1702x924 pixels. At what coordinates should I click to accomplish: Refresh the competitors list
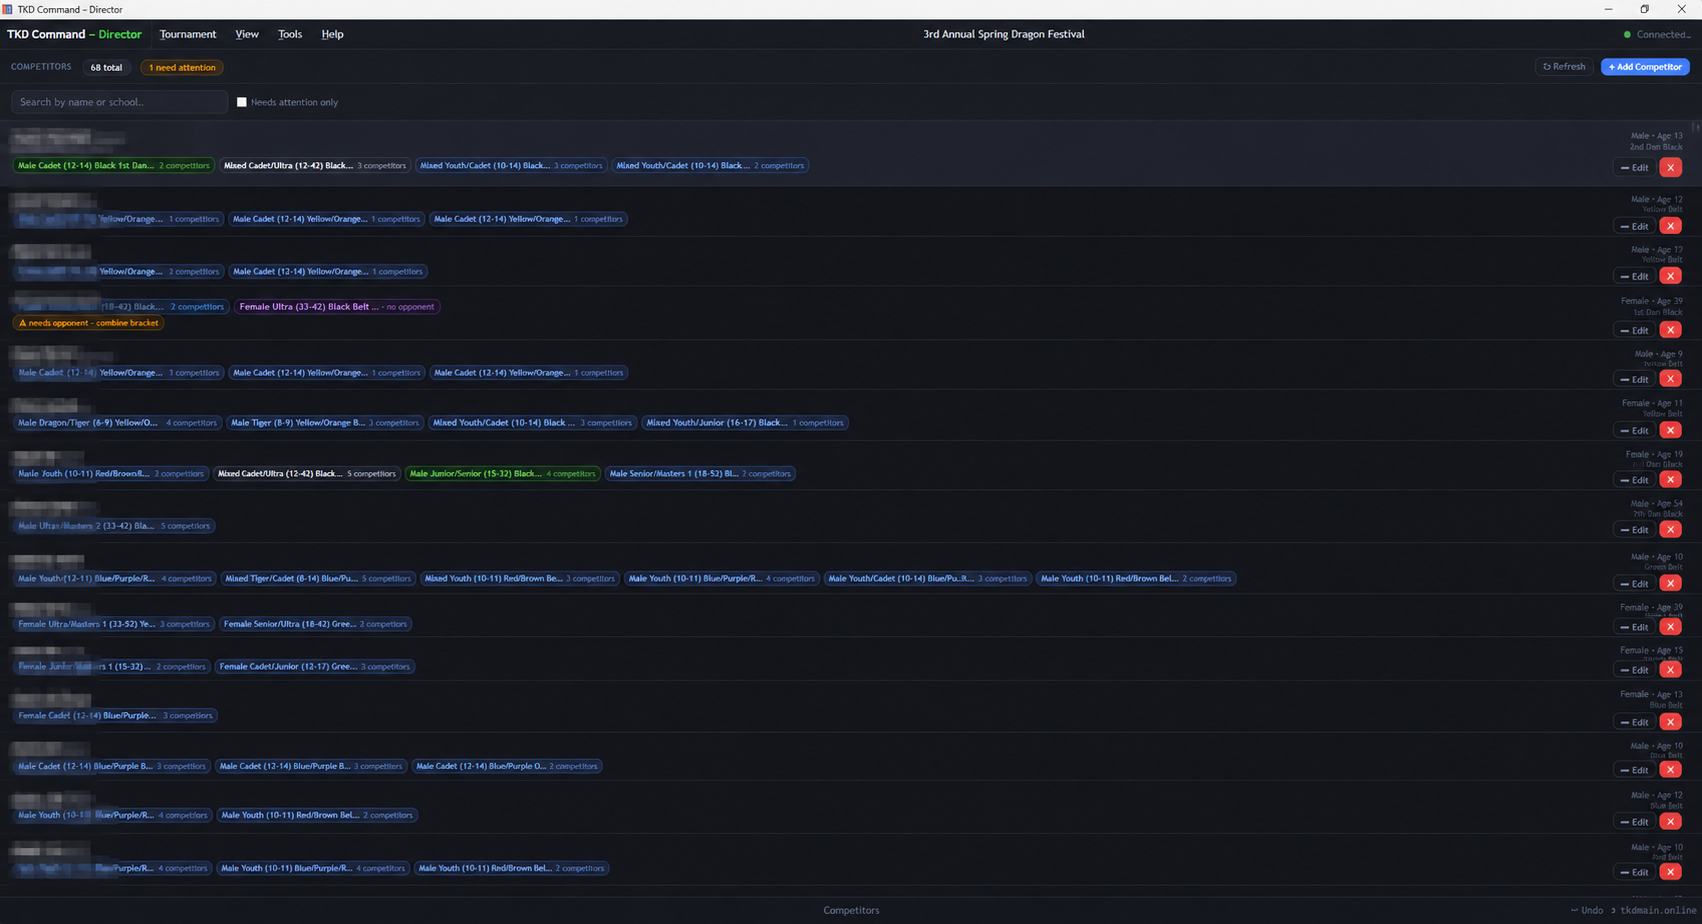click(x=1564, y=67)
